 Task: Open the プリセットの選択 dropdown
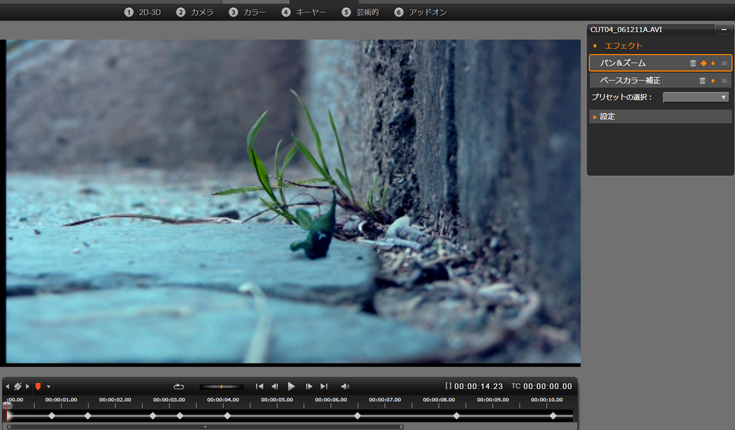[x=696, y=97]
